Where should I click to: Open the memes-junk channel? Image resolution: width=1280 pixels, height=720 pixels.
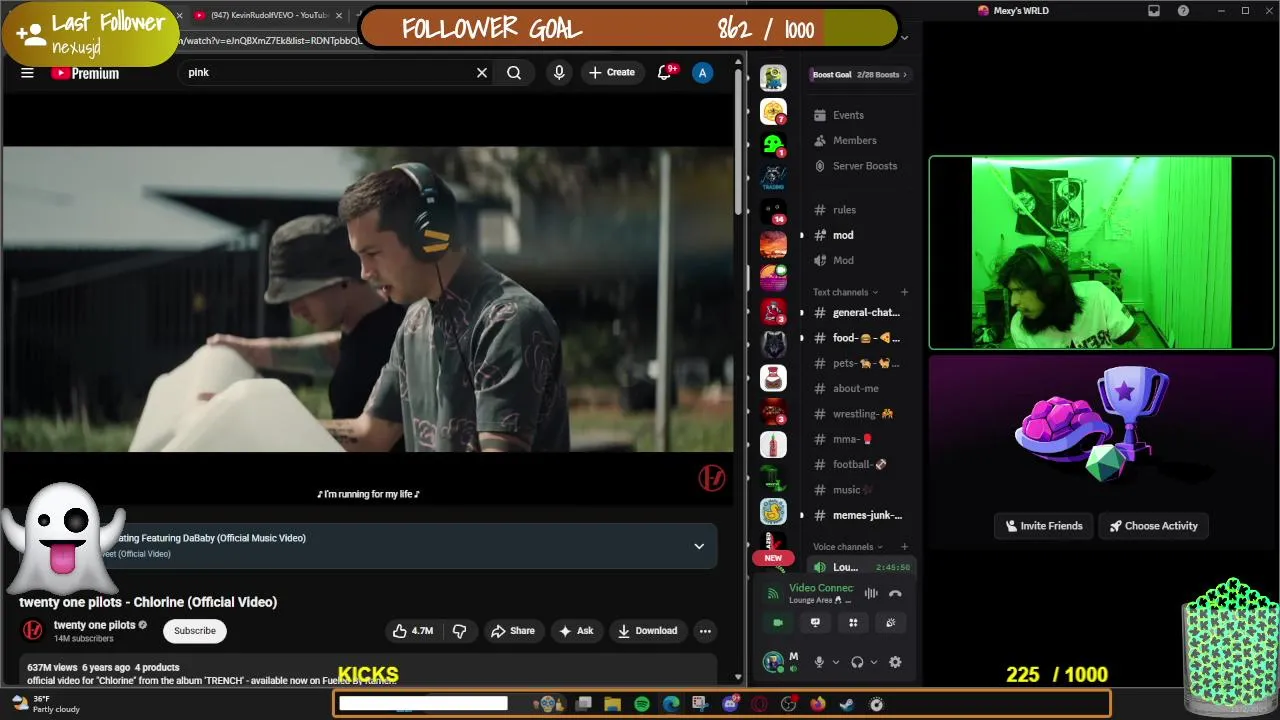pos(867,515)
